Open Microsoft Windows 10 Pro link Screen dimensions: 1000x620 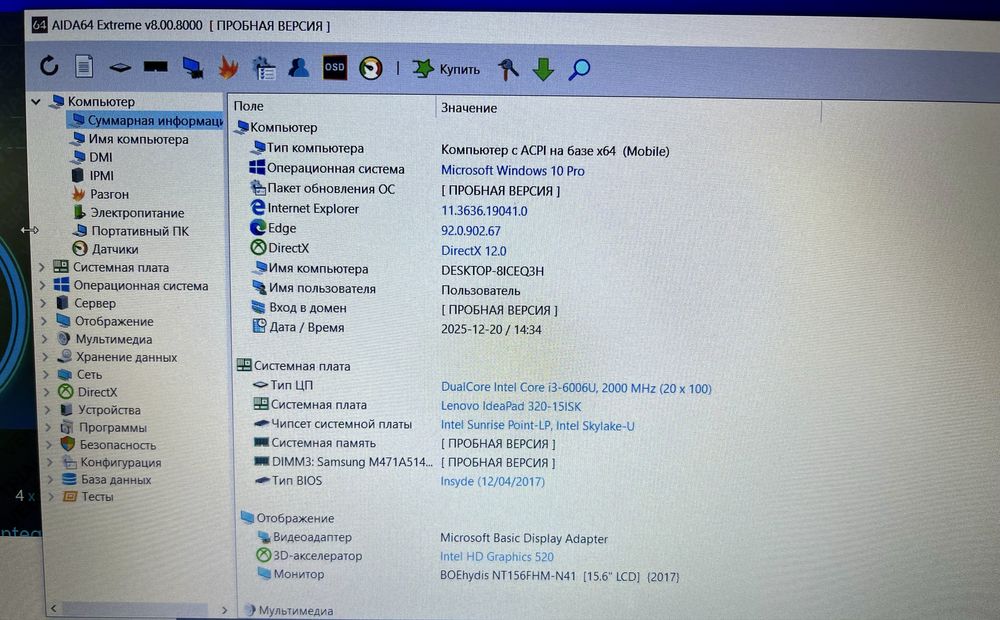513,170
